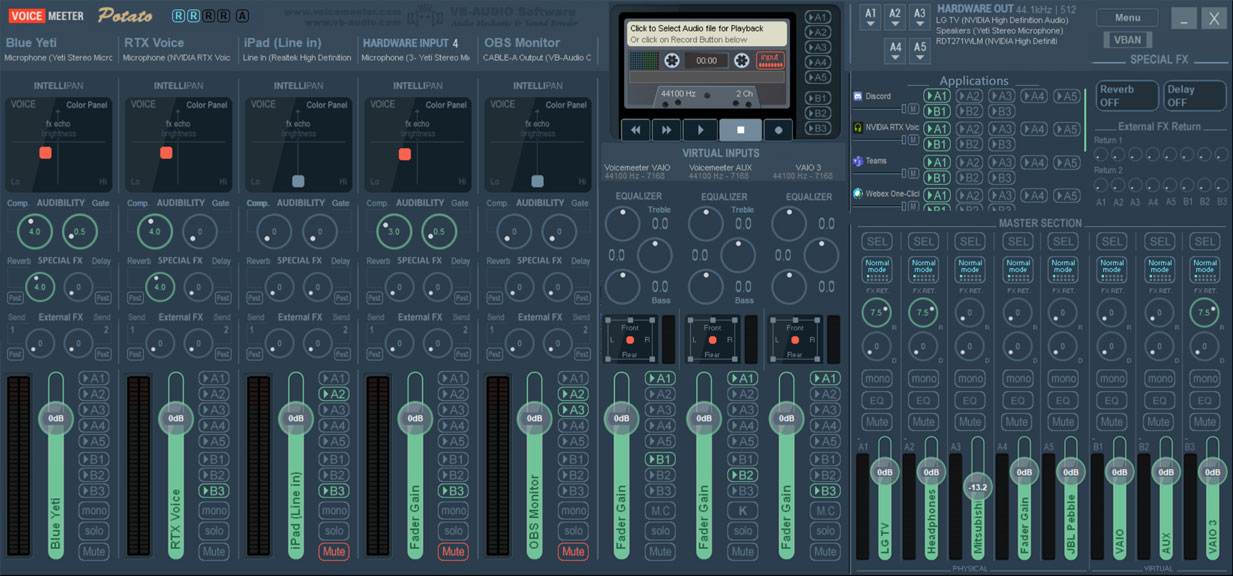The height and width of the screenshot is (576, 1233).
Task: Click the K button on Voicemeeter AUX
Action: pyautogui.click(x=742, y=510)
